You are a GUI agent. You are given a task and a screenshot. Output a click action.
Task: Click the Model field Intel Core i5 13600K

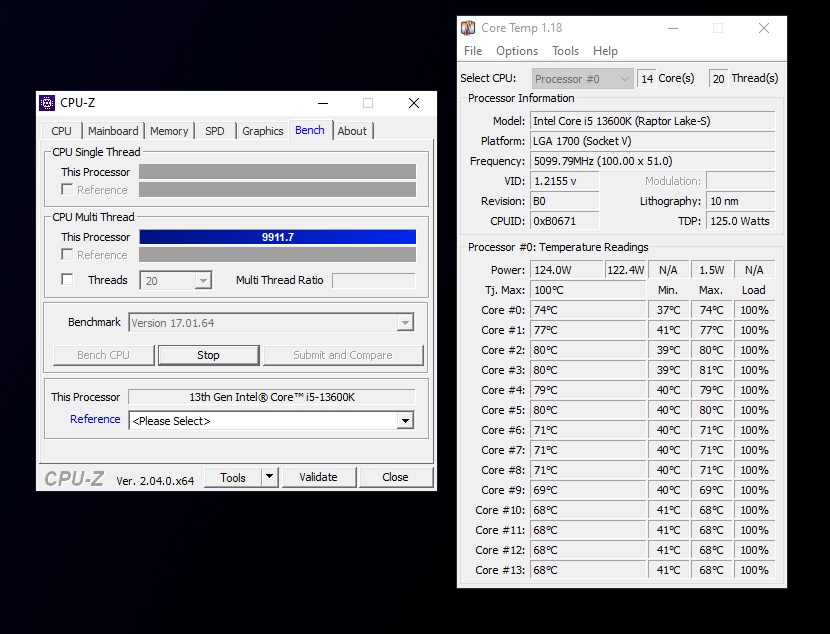tap(653, 121)
